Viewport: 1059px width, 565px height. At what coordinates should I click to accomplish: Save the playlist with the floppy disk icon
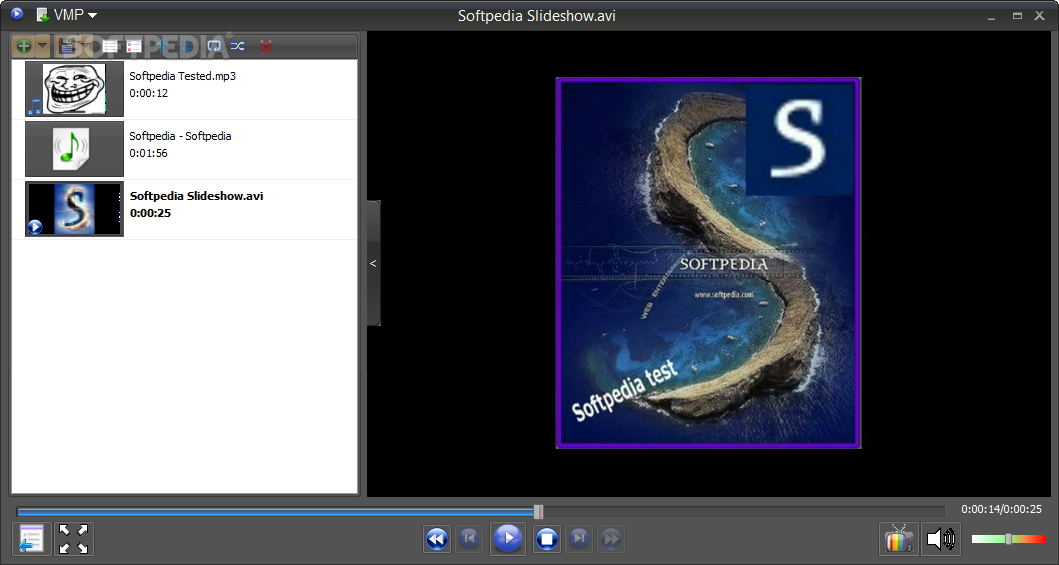click(x=67, y=47)
